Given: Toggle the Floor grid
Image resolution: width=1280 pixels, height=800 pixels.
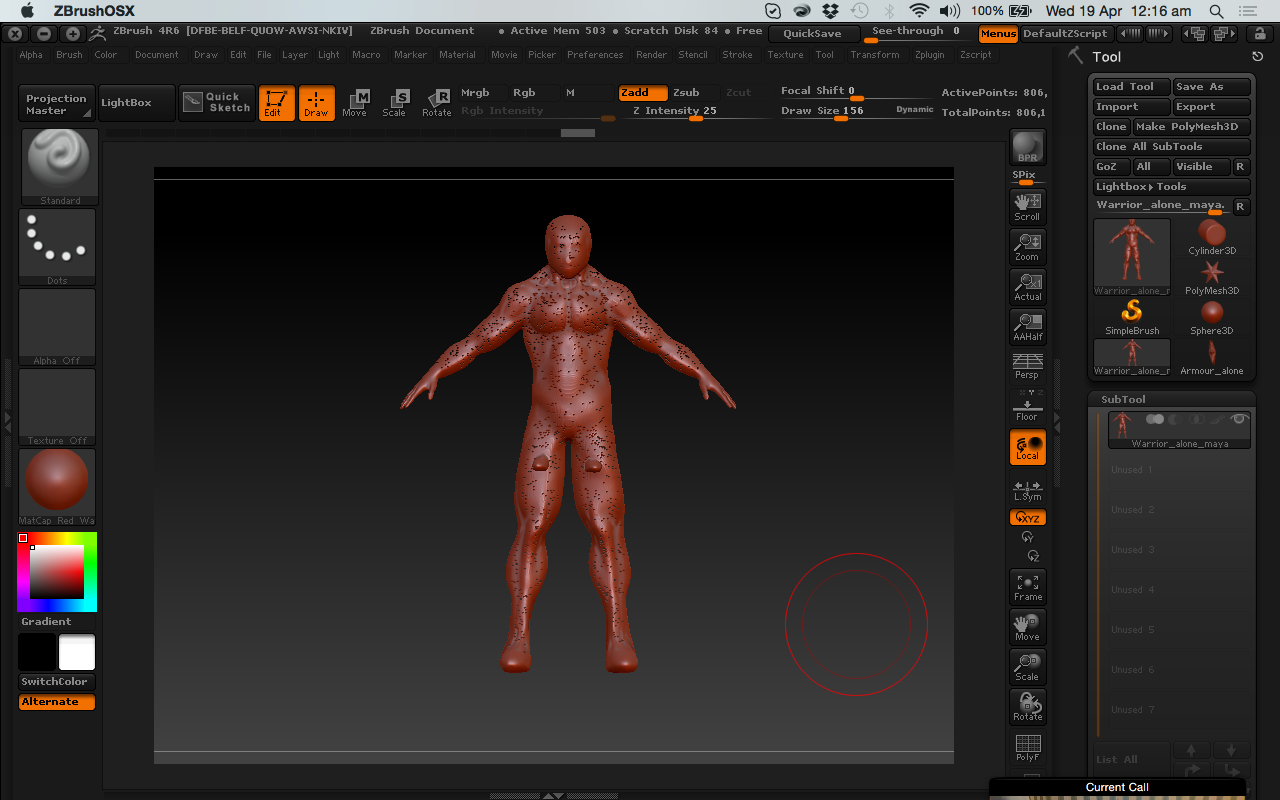Looking at the screenshot, I should 1028,407.
